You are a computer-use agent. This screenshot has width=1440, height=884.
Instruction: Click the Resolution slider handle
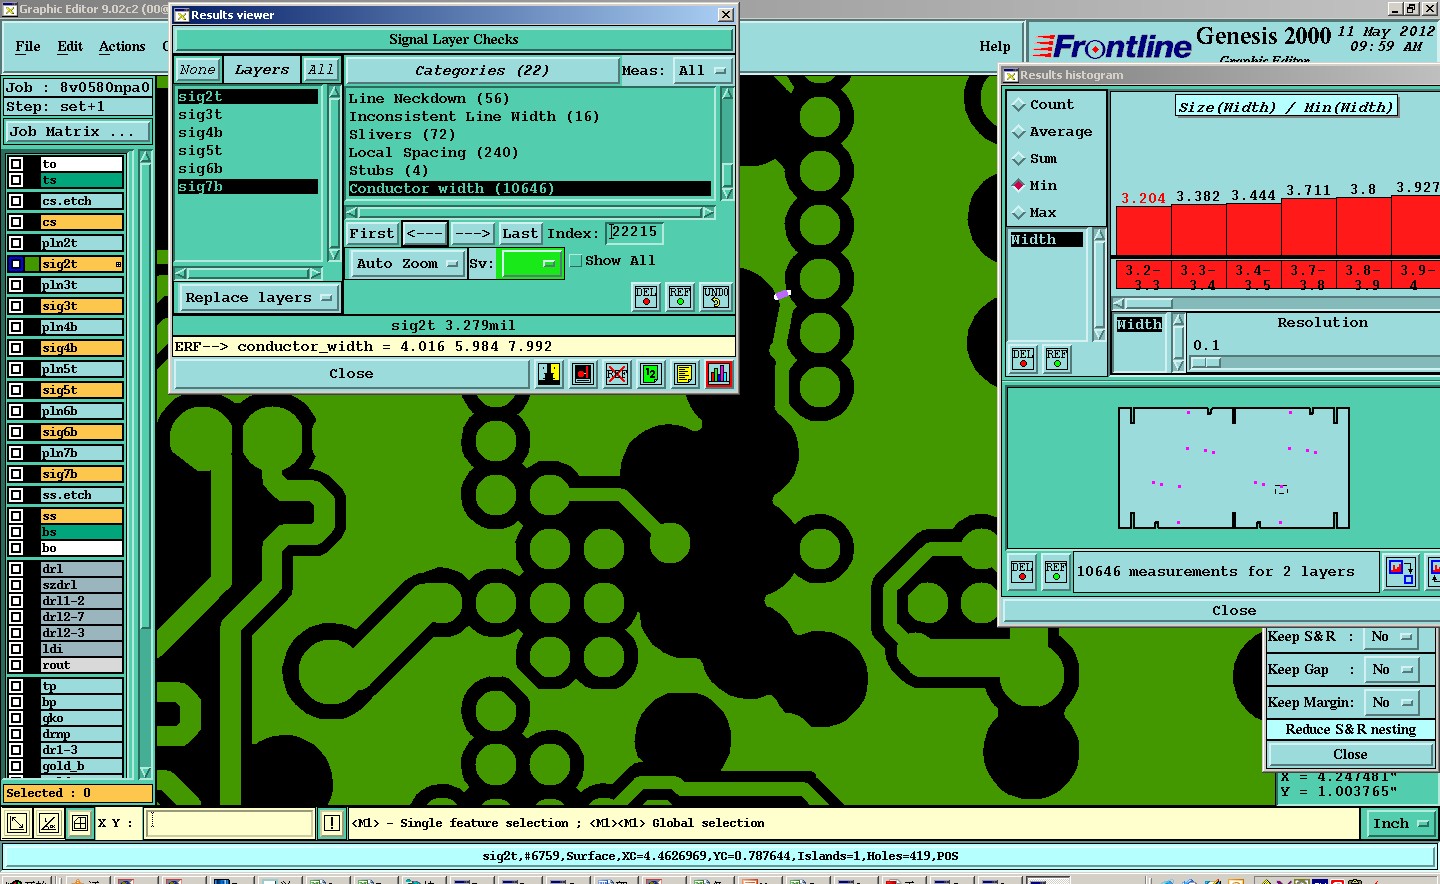click(x=1206, y=363)
